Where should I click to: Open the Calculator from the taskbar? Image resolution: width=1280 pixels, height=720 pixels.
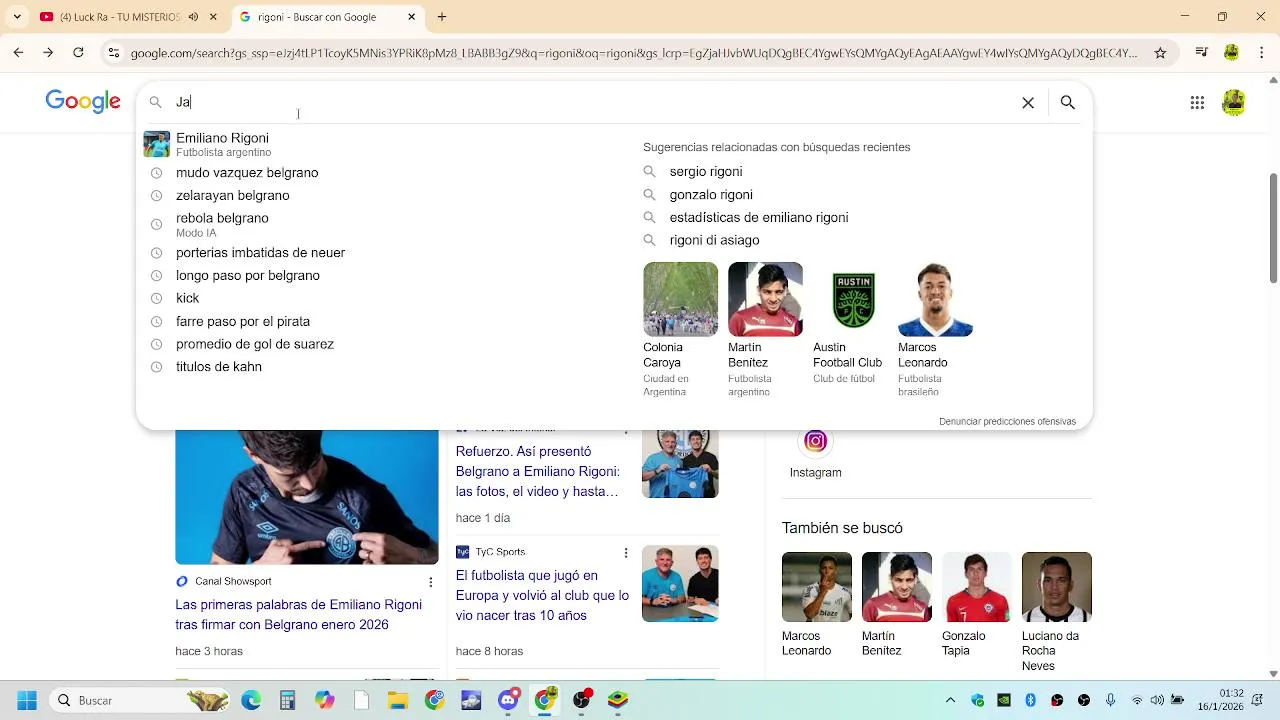pyautogui.click(x=288, y=700)
